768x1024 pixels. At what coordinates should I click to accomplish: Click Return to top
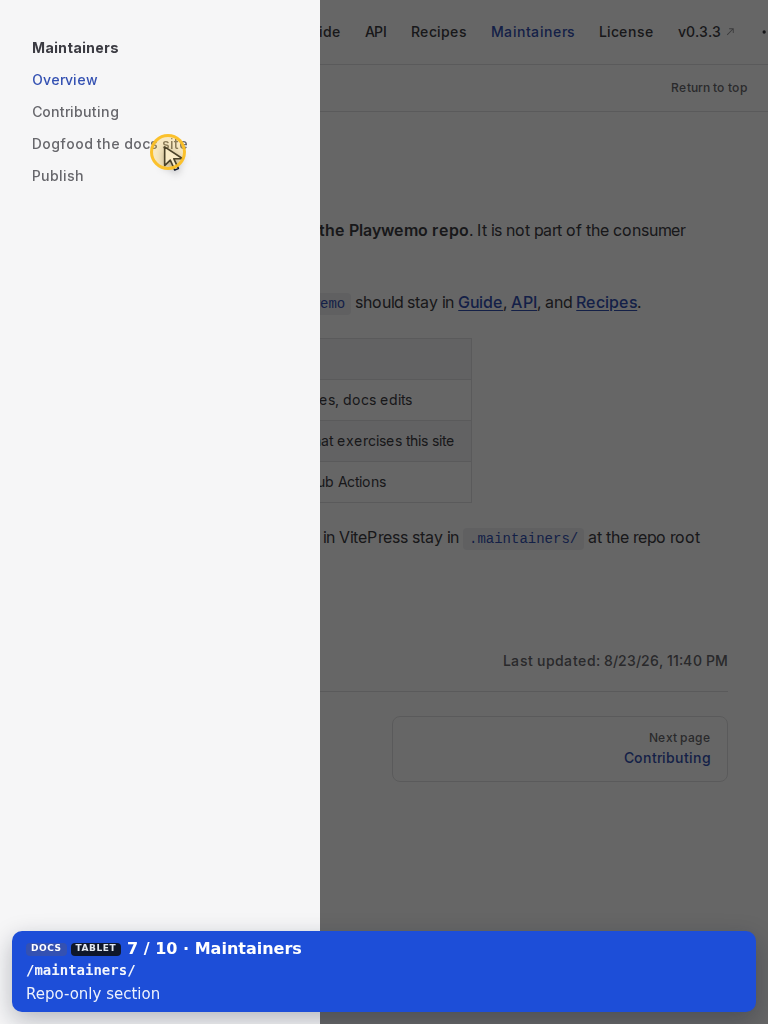(x=709, y=88)
